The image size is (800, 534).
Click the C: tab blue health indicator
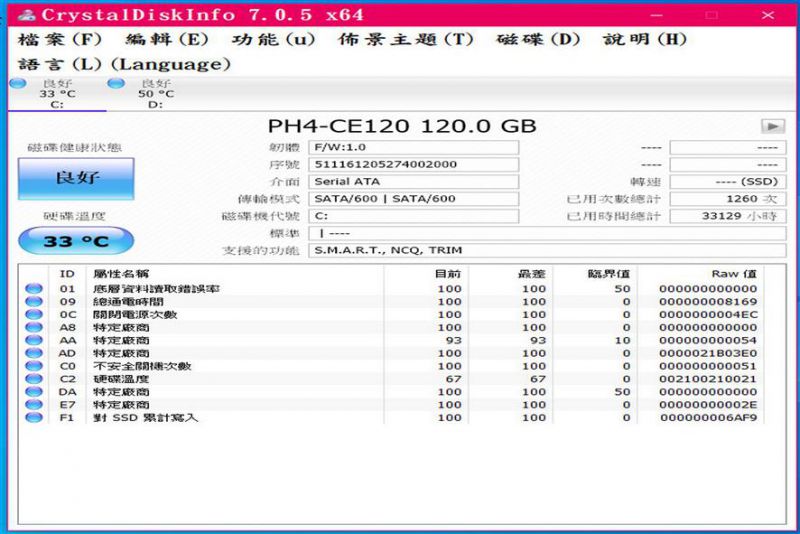(18, 83)
